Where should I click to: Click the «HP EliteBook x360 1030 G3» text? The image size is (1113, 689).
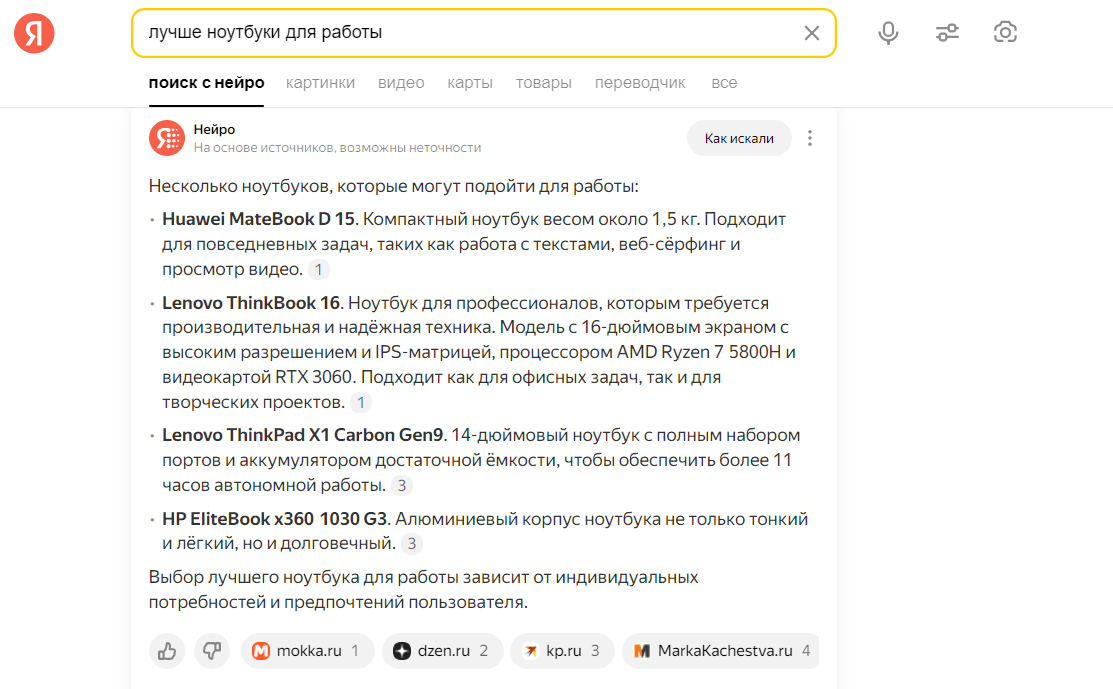(x=275, y=519)
